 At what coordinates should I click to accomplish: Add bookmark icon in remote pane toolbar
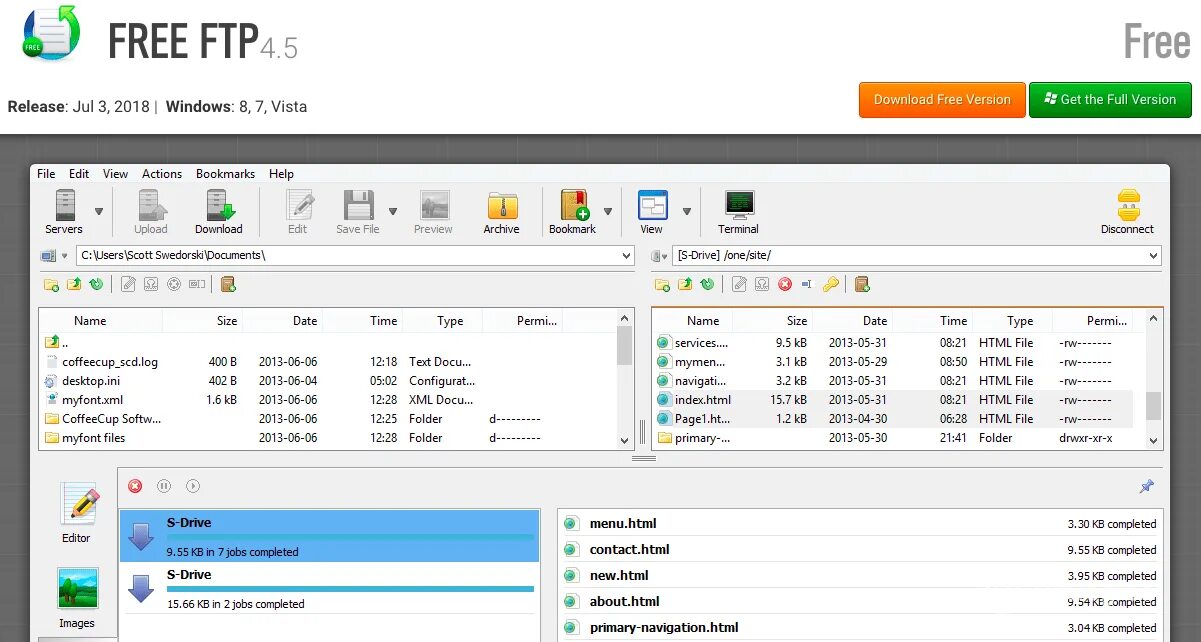862,285
